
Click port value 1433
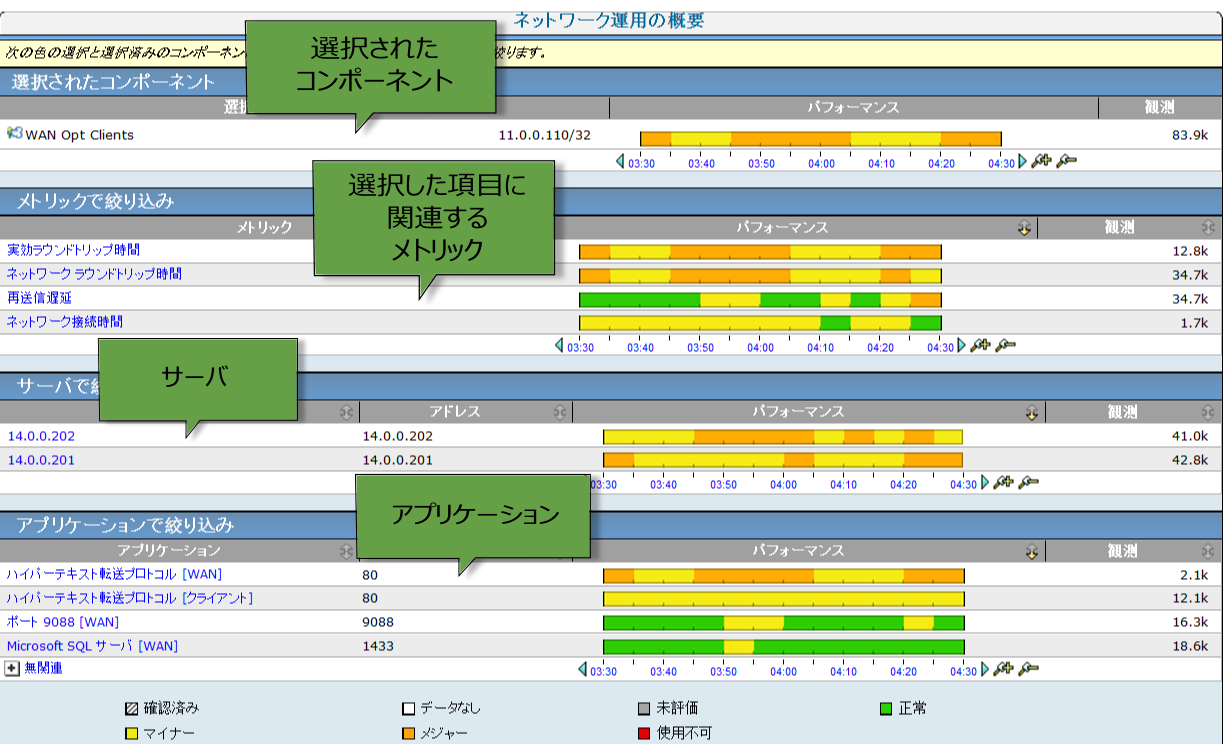coord(378,646)
